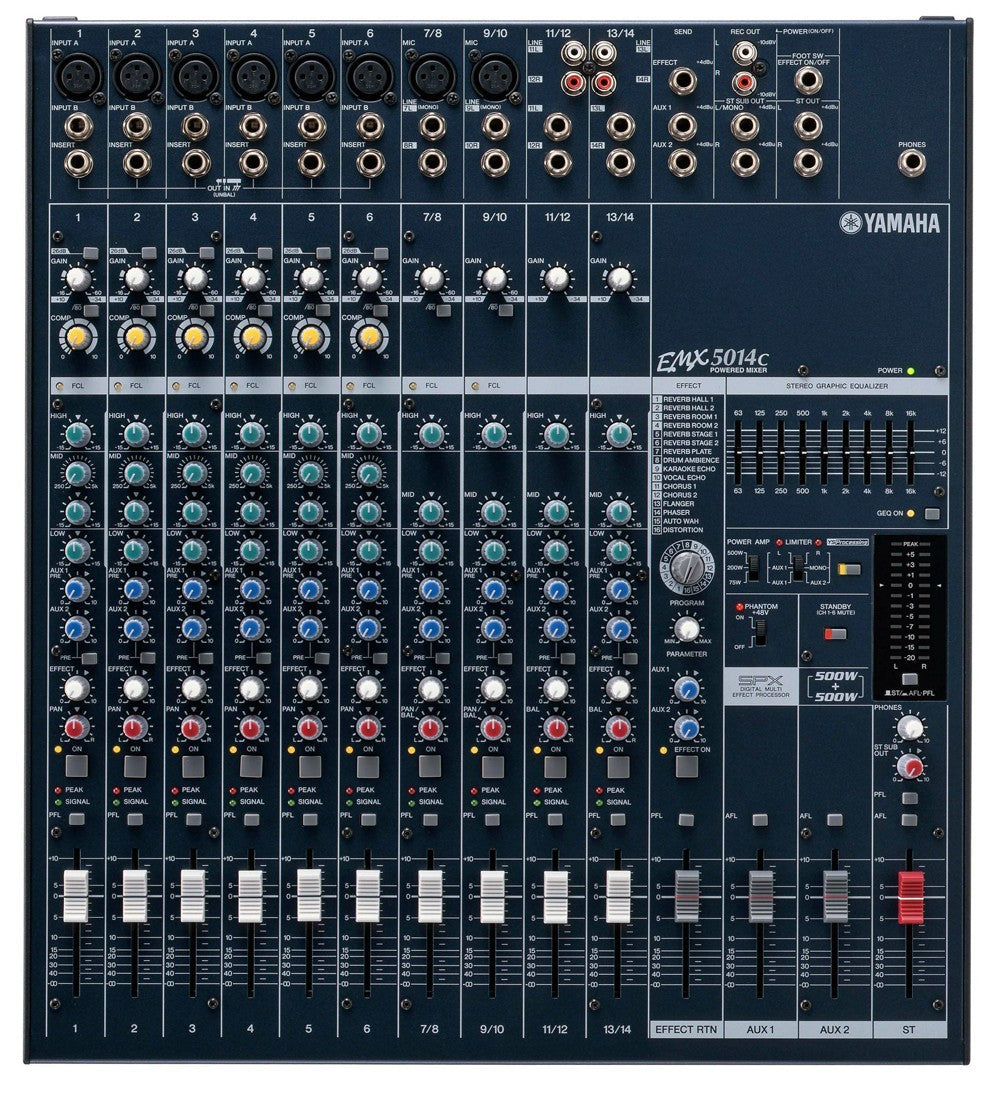This screenshot has width=1000, height=1093.
Task: Toggle the yellow YS Processing button
Action: click(x=849, y=569)
